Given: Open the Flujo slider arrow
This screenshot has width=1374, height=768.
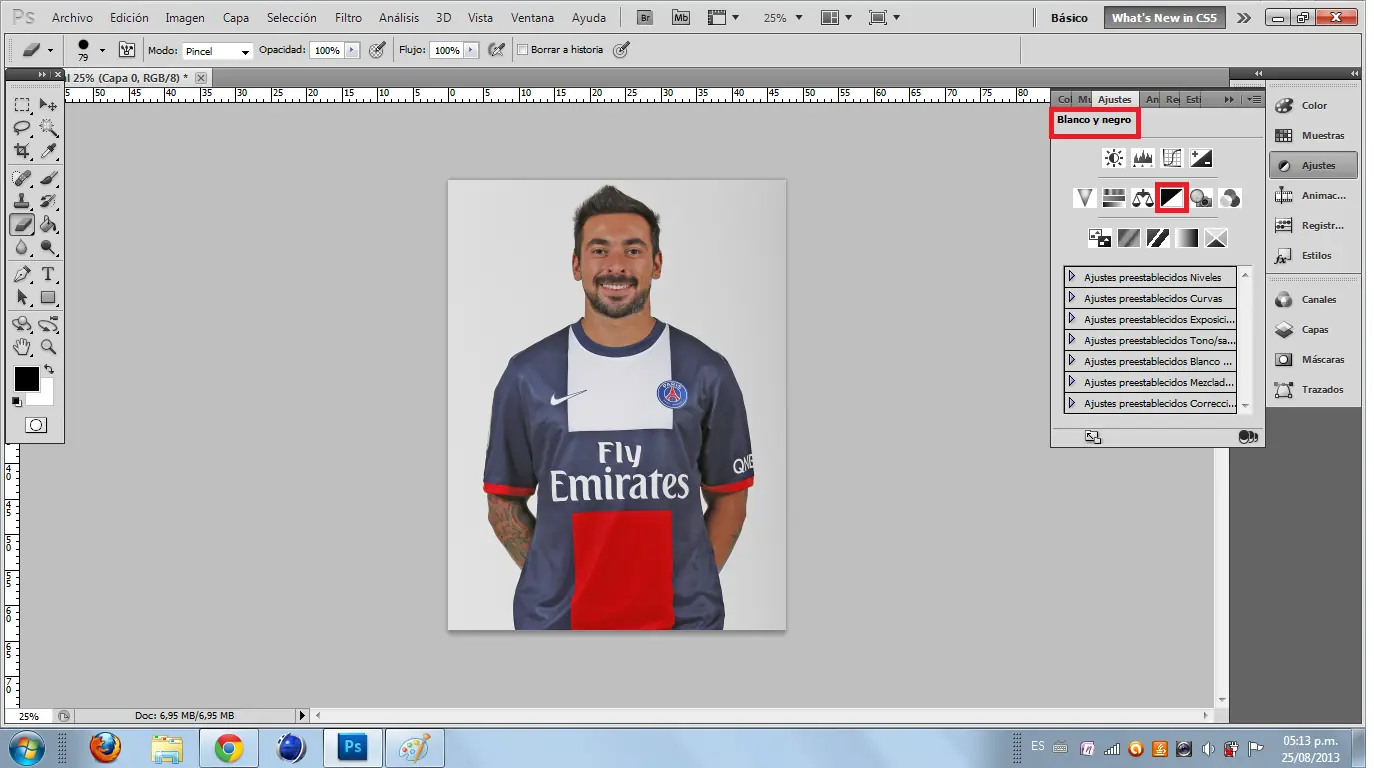Looking at the screenshot, I should 470,50.
